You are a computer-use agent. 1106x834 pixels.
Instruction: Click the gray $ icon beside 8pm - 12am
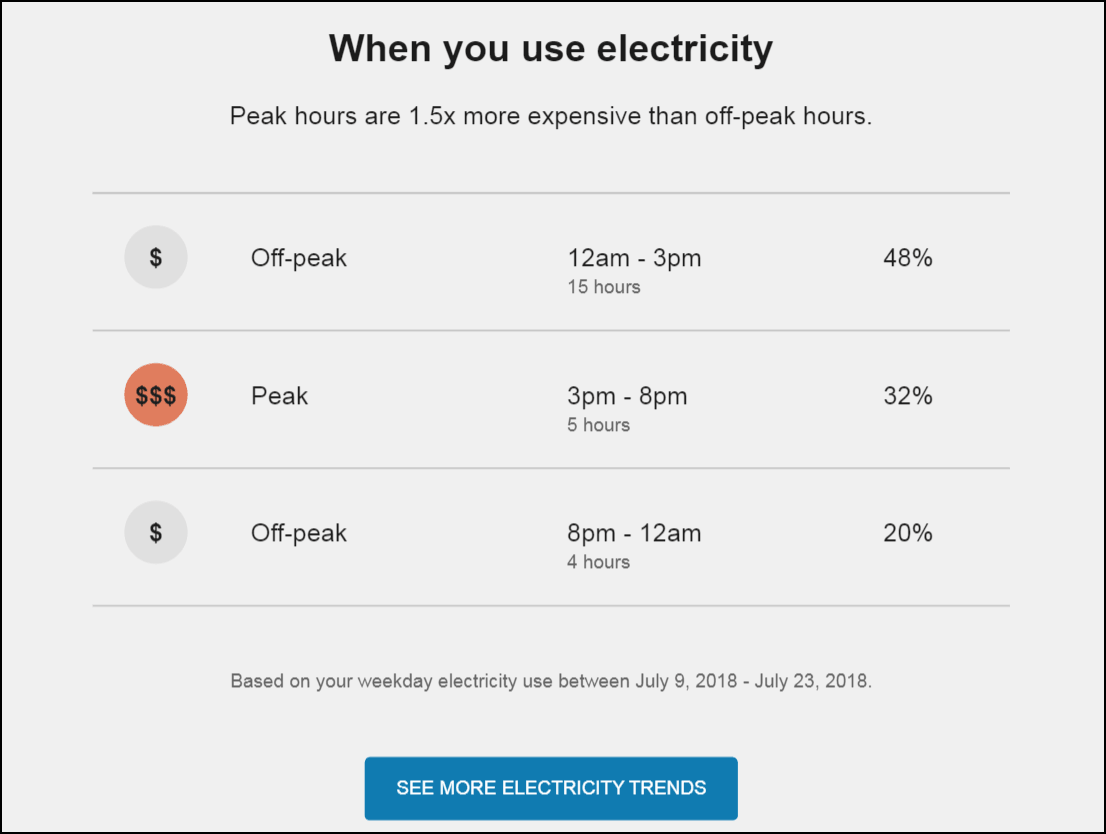[x=156, y=532]
